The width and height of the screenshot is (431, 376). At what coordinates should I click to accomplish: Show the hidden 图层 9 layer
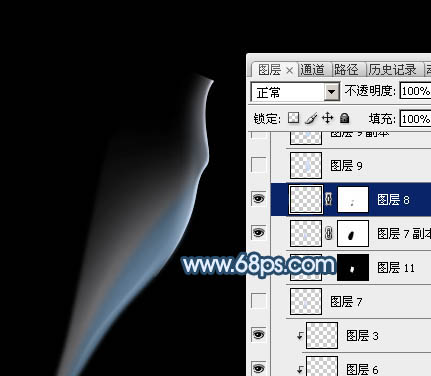click(259, 165)
